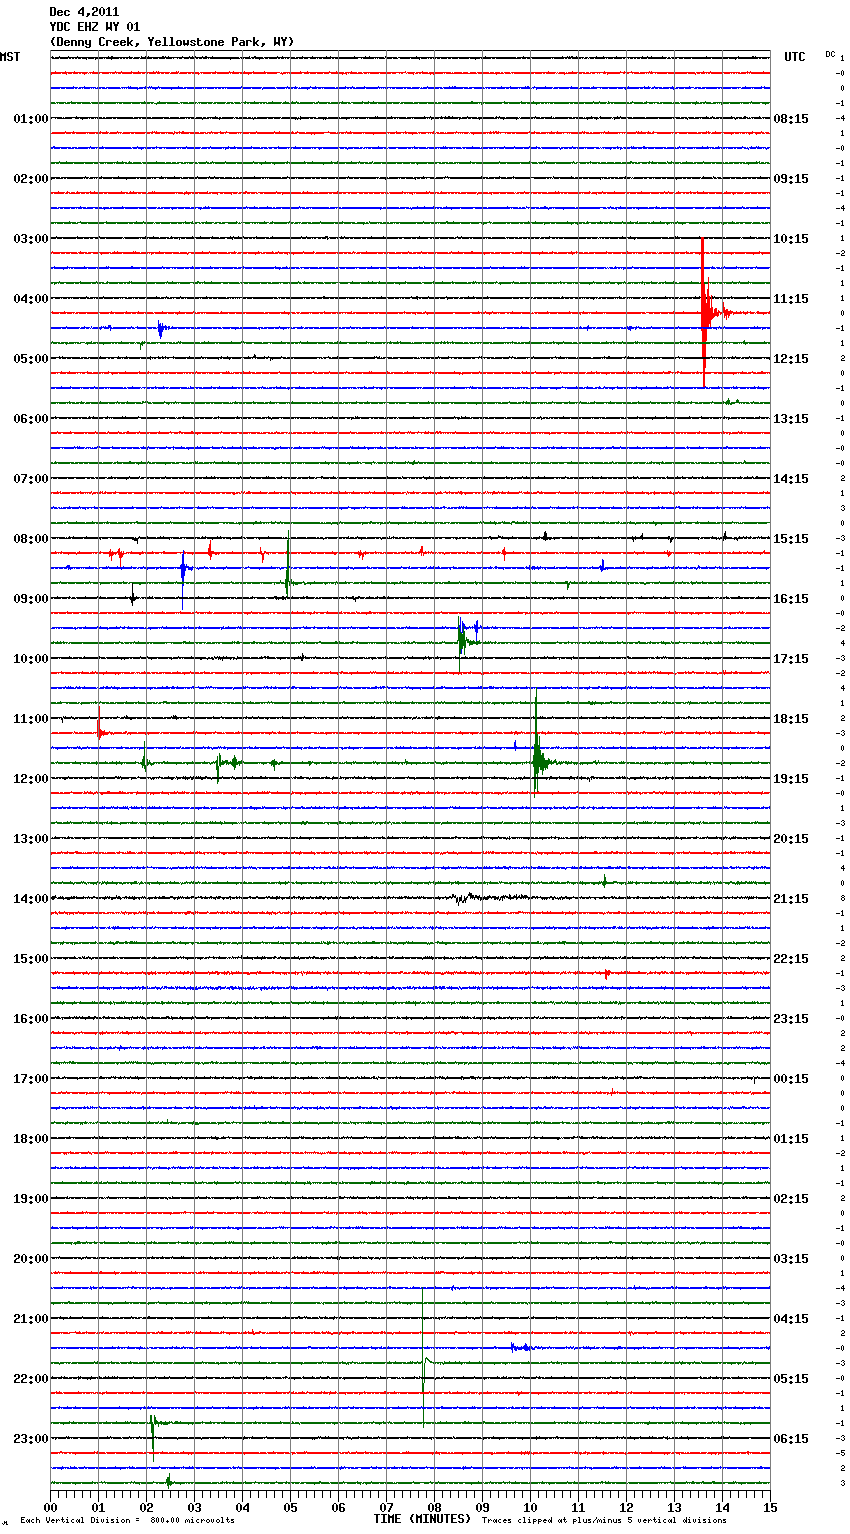Click minute tick label "10" on bottom axis

(530, 1507)
